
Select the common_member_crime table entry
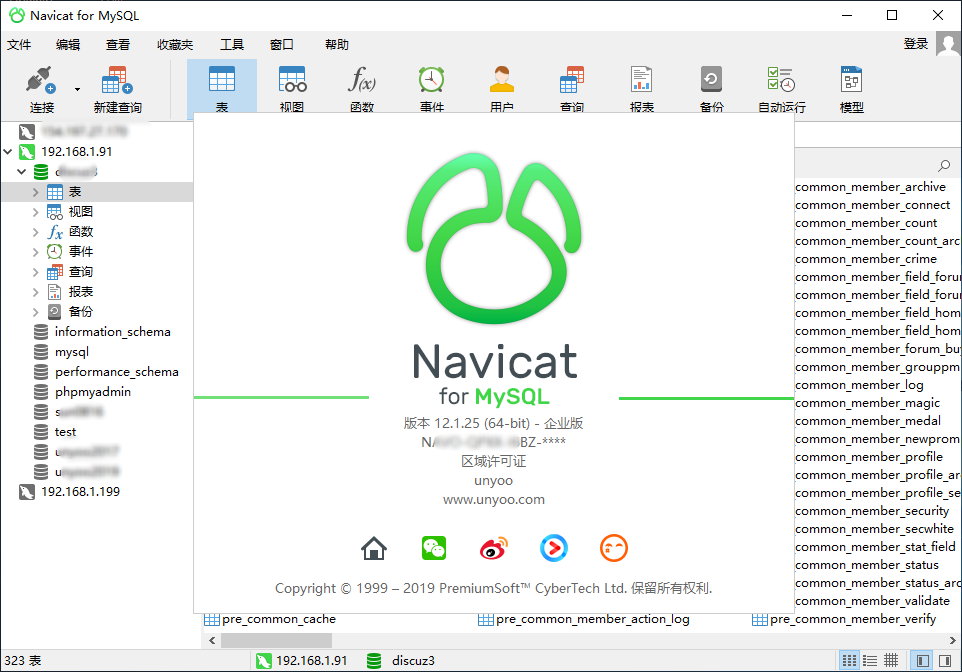tap(866, 258)
